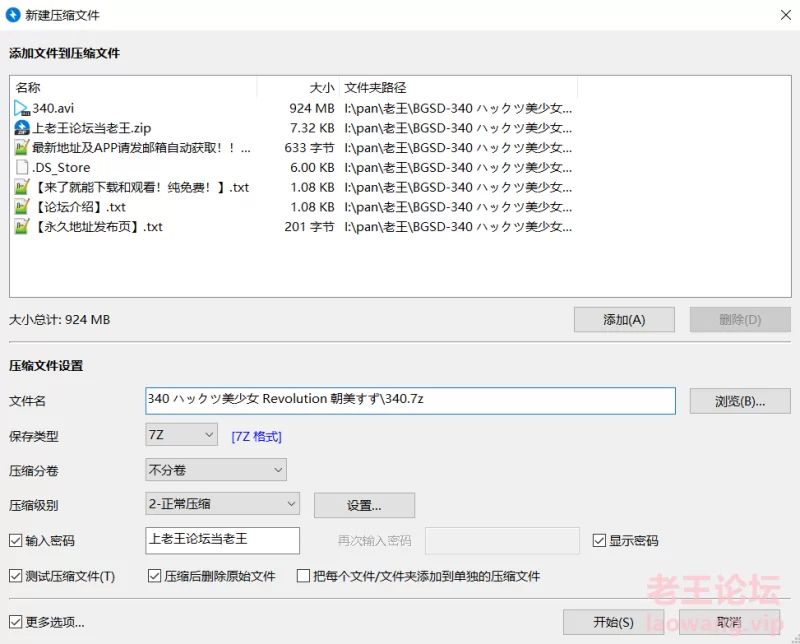Screen dimensions: 800x644
Task: Expand the 压缩分卷 dropdown showing 不分卷
Action: tap(216, 469)
